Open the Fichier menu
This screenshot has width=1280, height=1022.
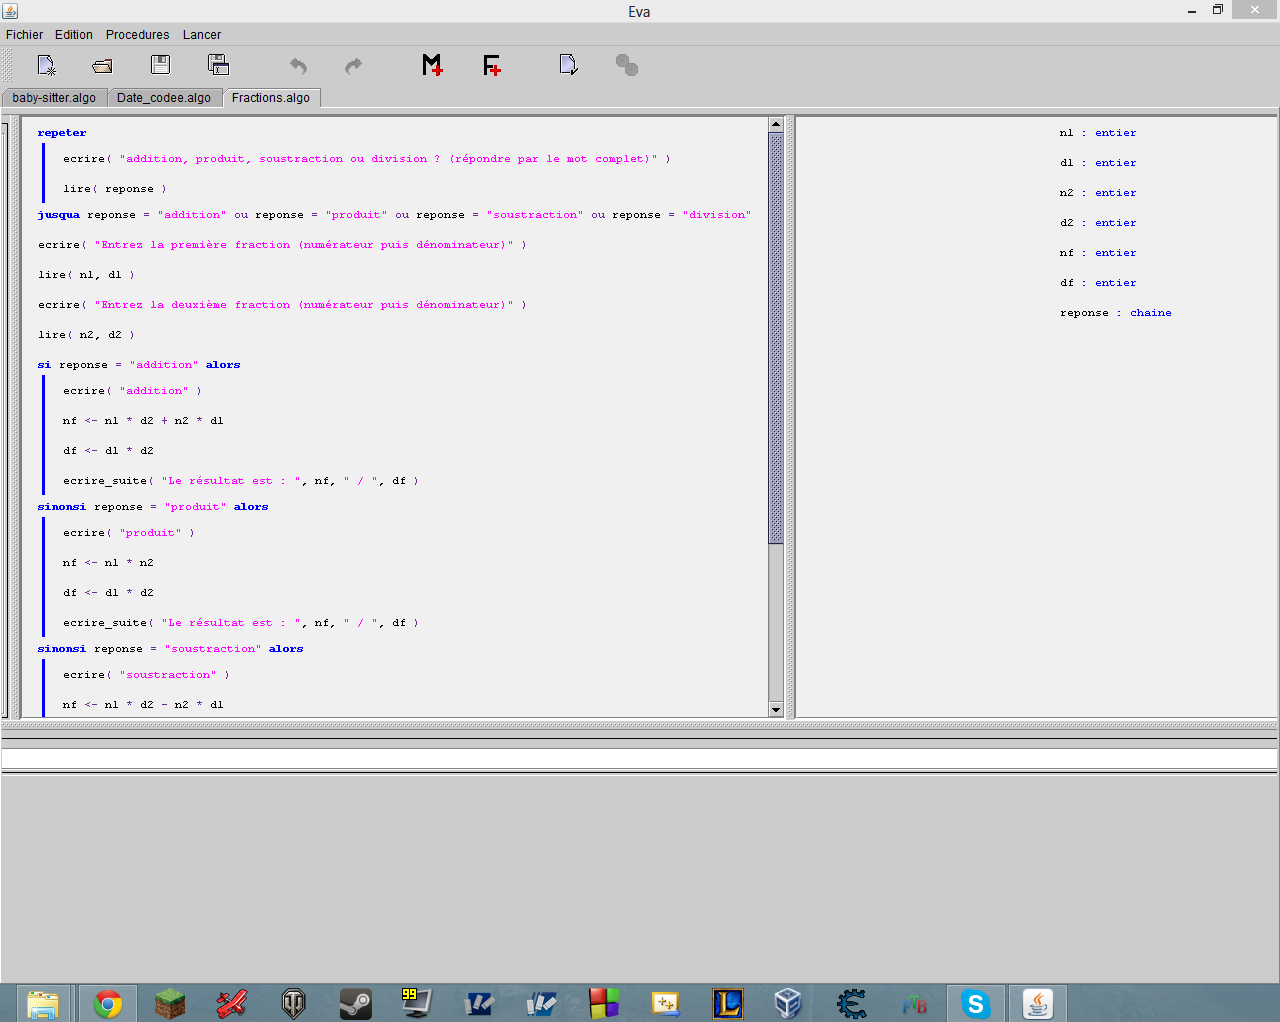(x=25, y=35)
